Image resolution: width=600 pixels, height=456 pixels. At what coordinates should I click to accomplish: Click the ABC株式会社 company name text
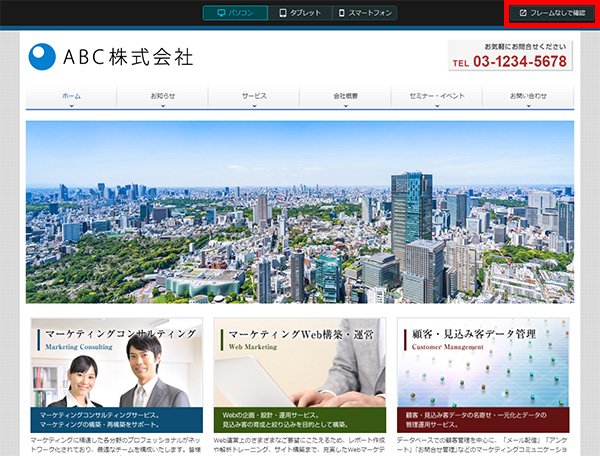tap(128, 56)
